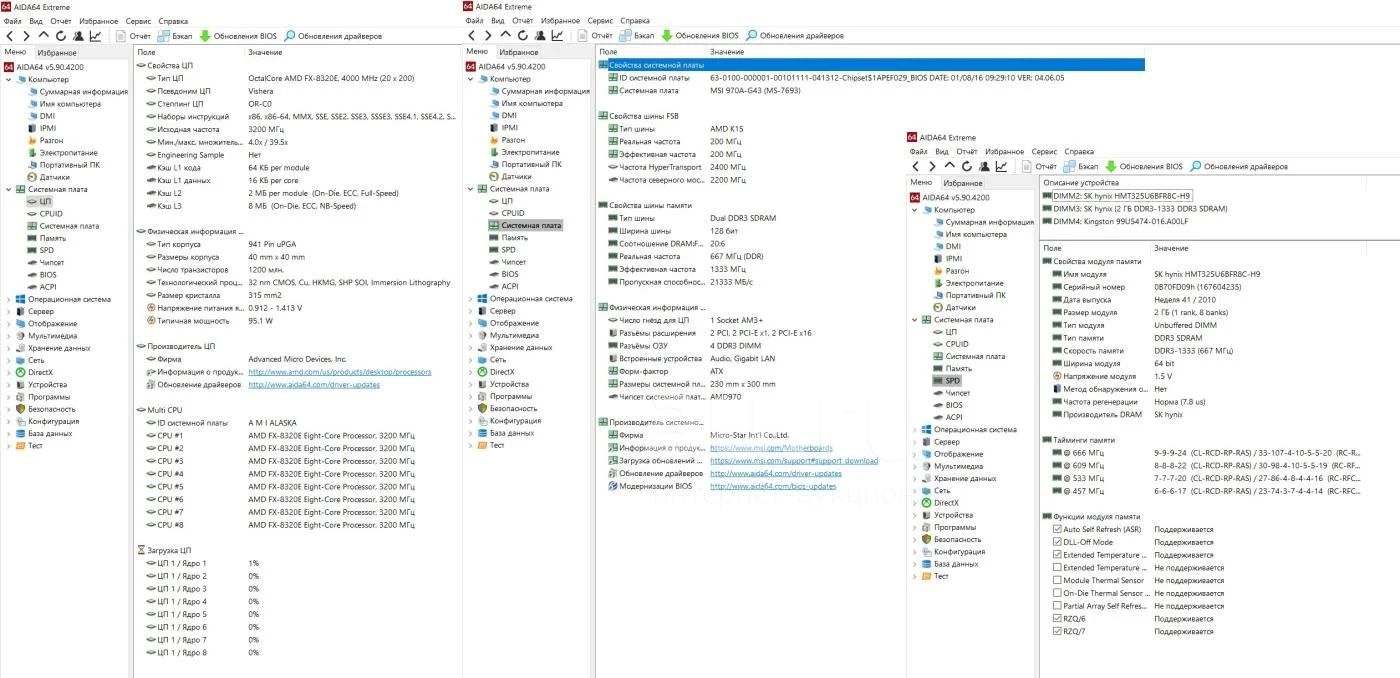Toggle Partial Array Self Refresh checkbox
Viewport: 1400px width, 678px height.
pyautogui.click(x=1057, y=606)
